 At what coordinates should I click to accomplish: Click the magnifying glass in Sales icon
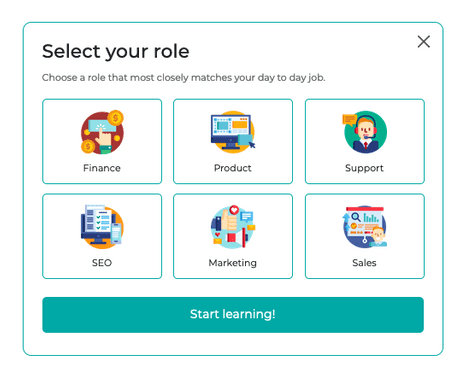(x=356, y=217)
